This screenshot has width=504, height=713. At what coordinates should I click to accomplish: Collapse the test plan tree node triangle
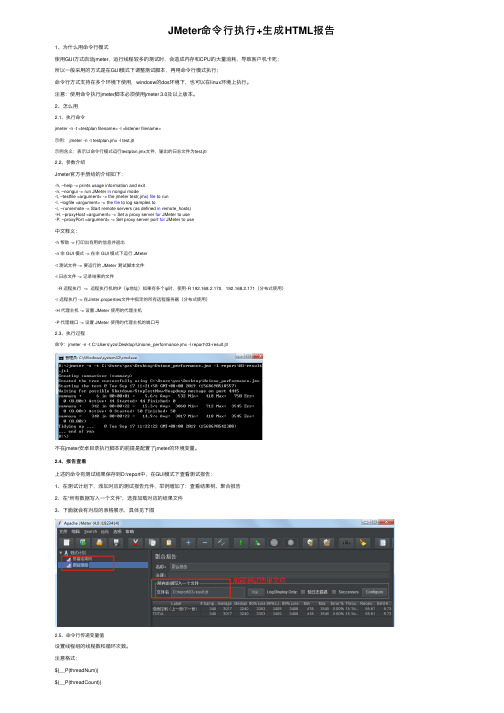(x=60, y=552)
